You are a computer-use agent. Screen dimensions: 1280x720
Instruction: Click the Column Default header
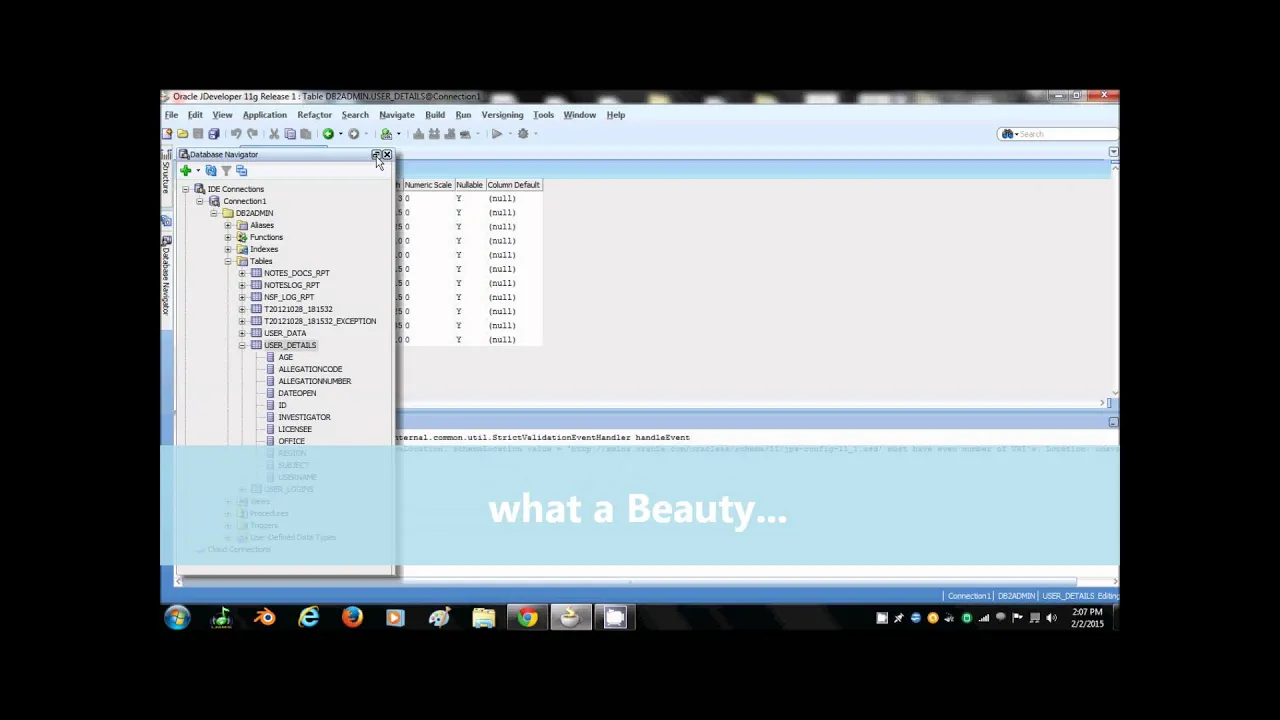click(x=514, y=185)
